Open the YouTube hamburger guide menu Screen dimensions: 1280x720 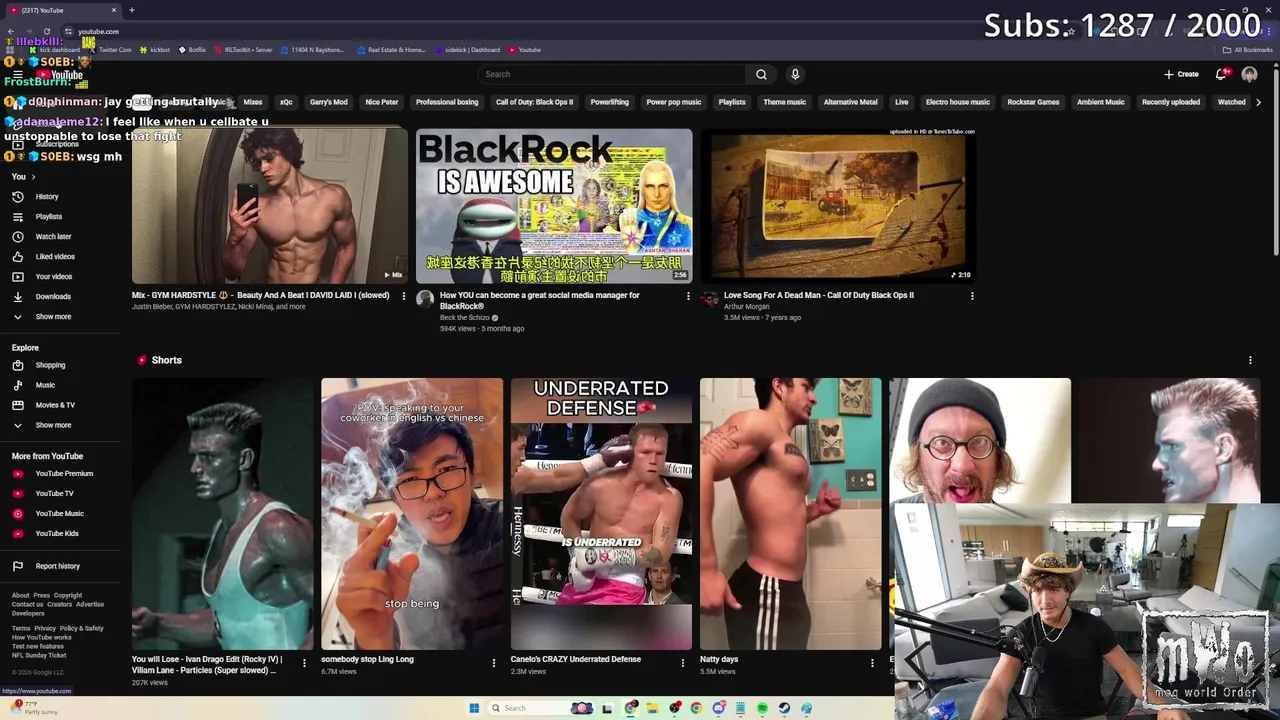pos(17,75)
